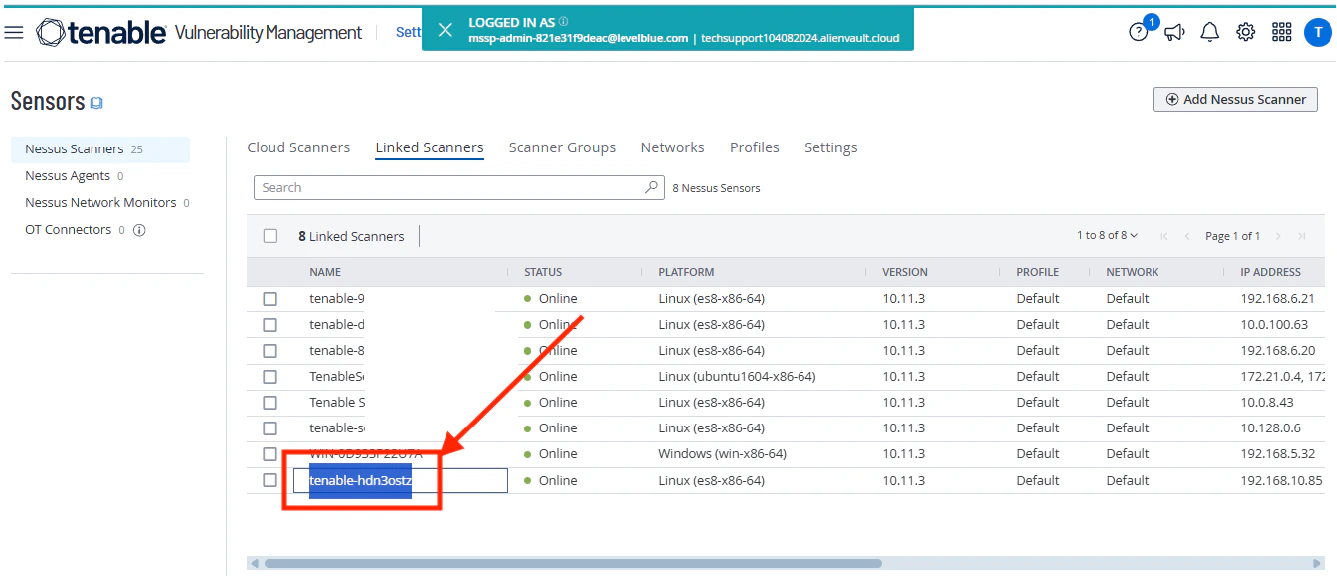
Task: Click the icon next to the Sensors title
Action: (x=97, y=103)
